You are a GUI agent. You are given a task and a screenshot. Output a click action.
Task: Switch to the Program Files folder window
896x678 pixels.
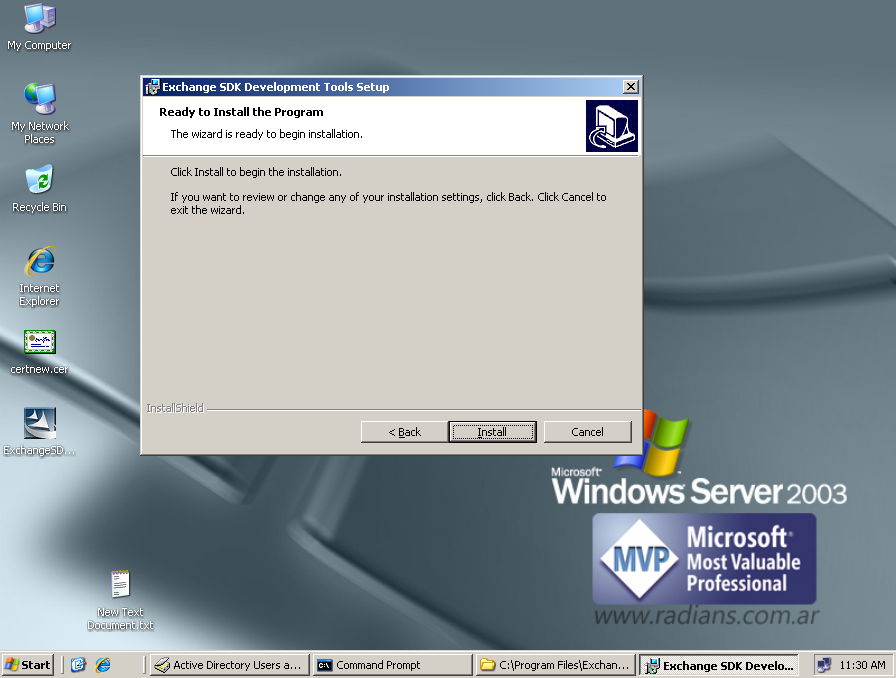tap(554, 665)
